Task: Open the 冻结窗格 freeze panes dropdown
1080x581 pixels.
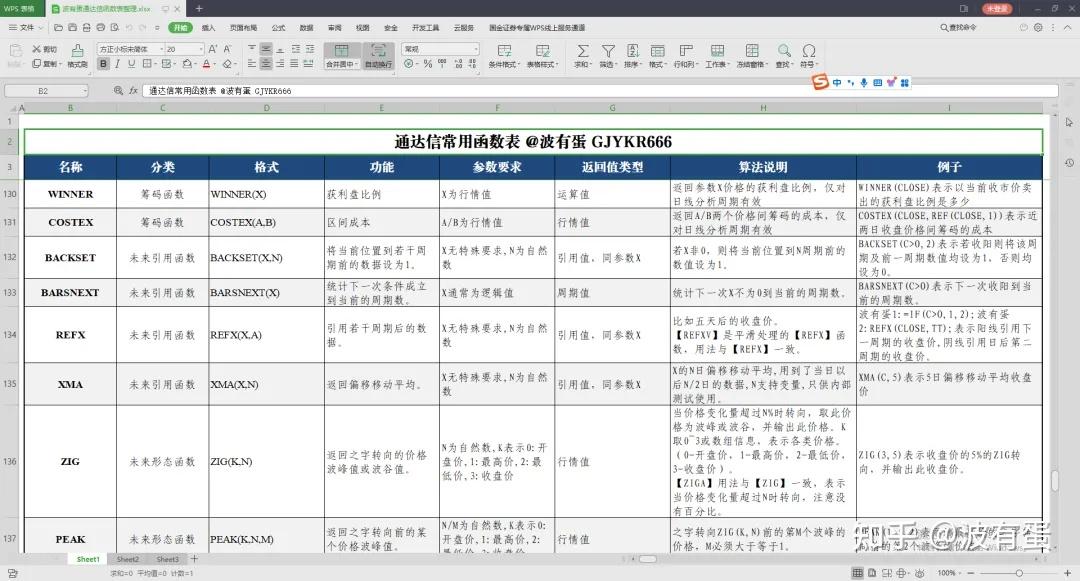Action: pos(751,56)
